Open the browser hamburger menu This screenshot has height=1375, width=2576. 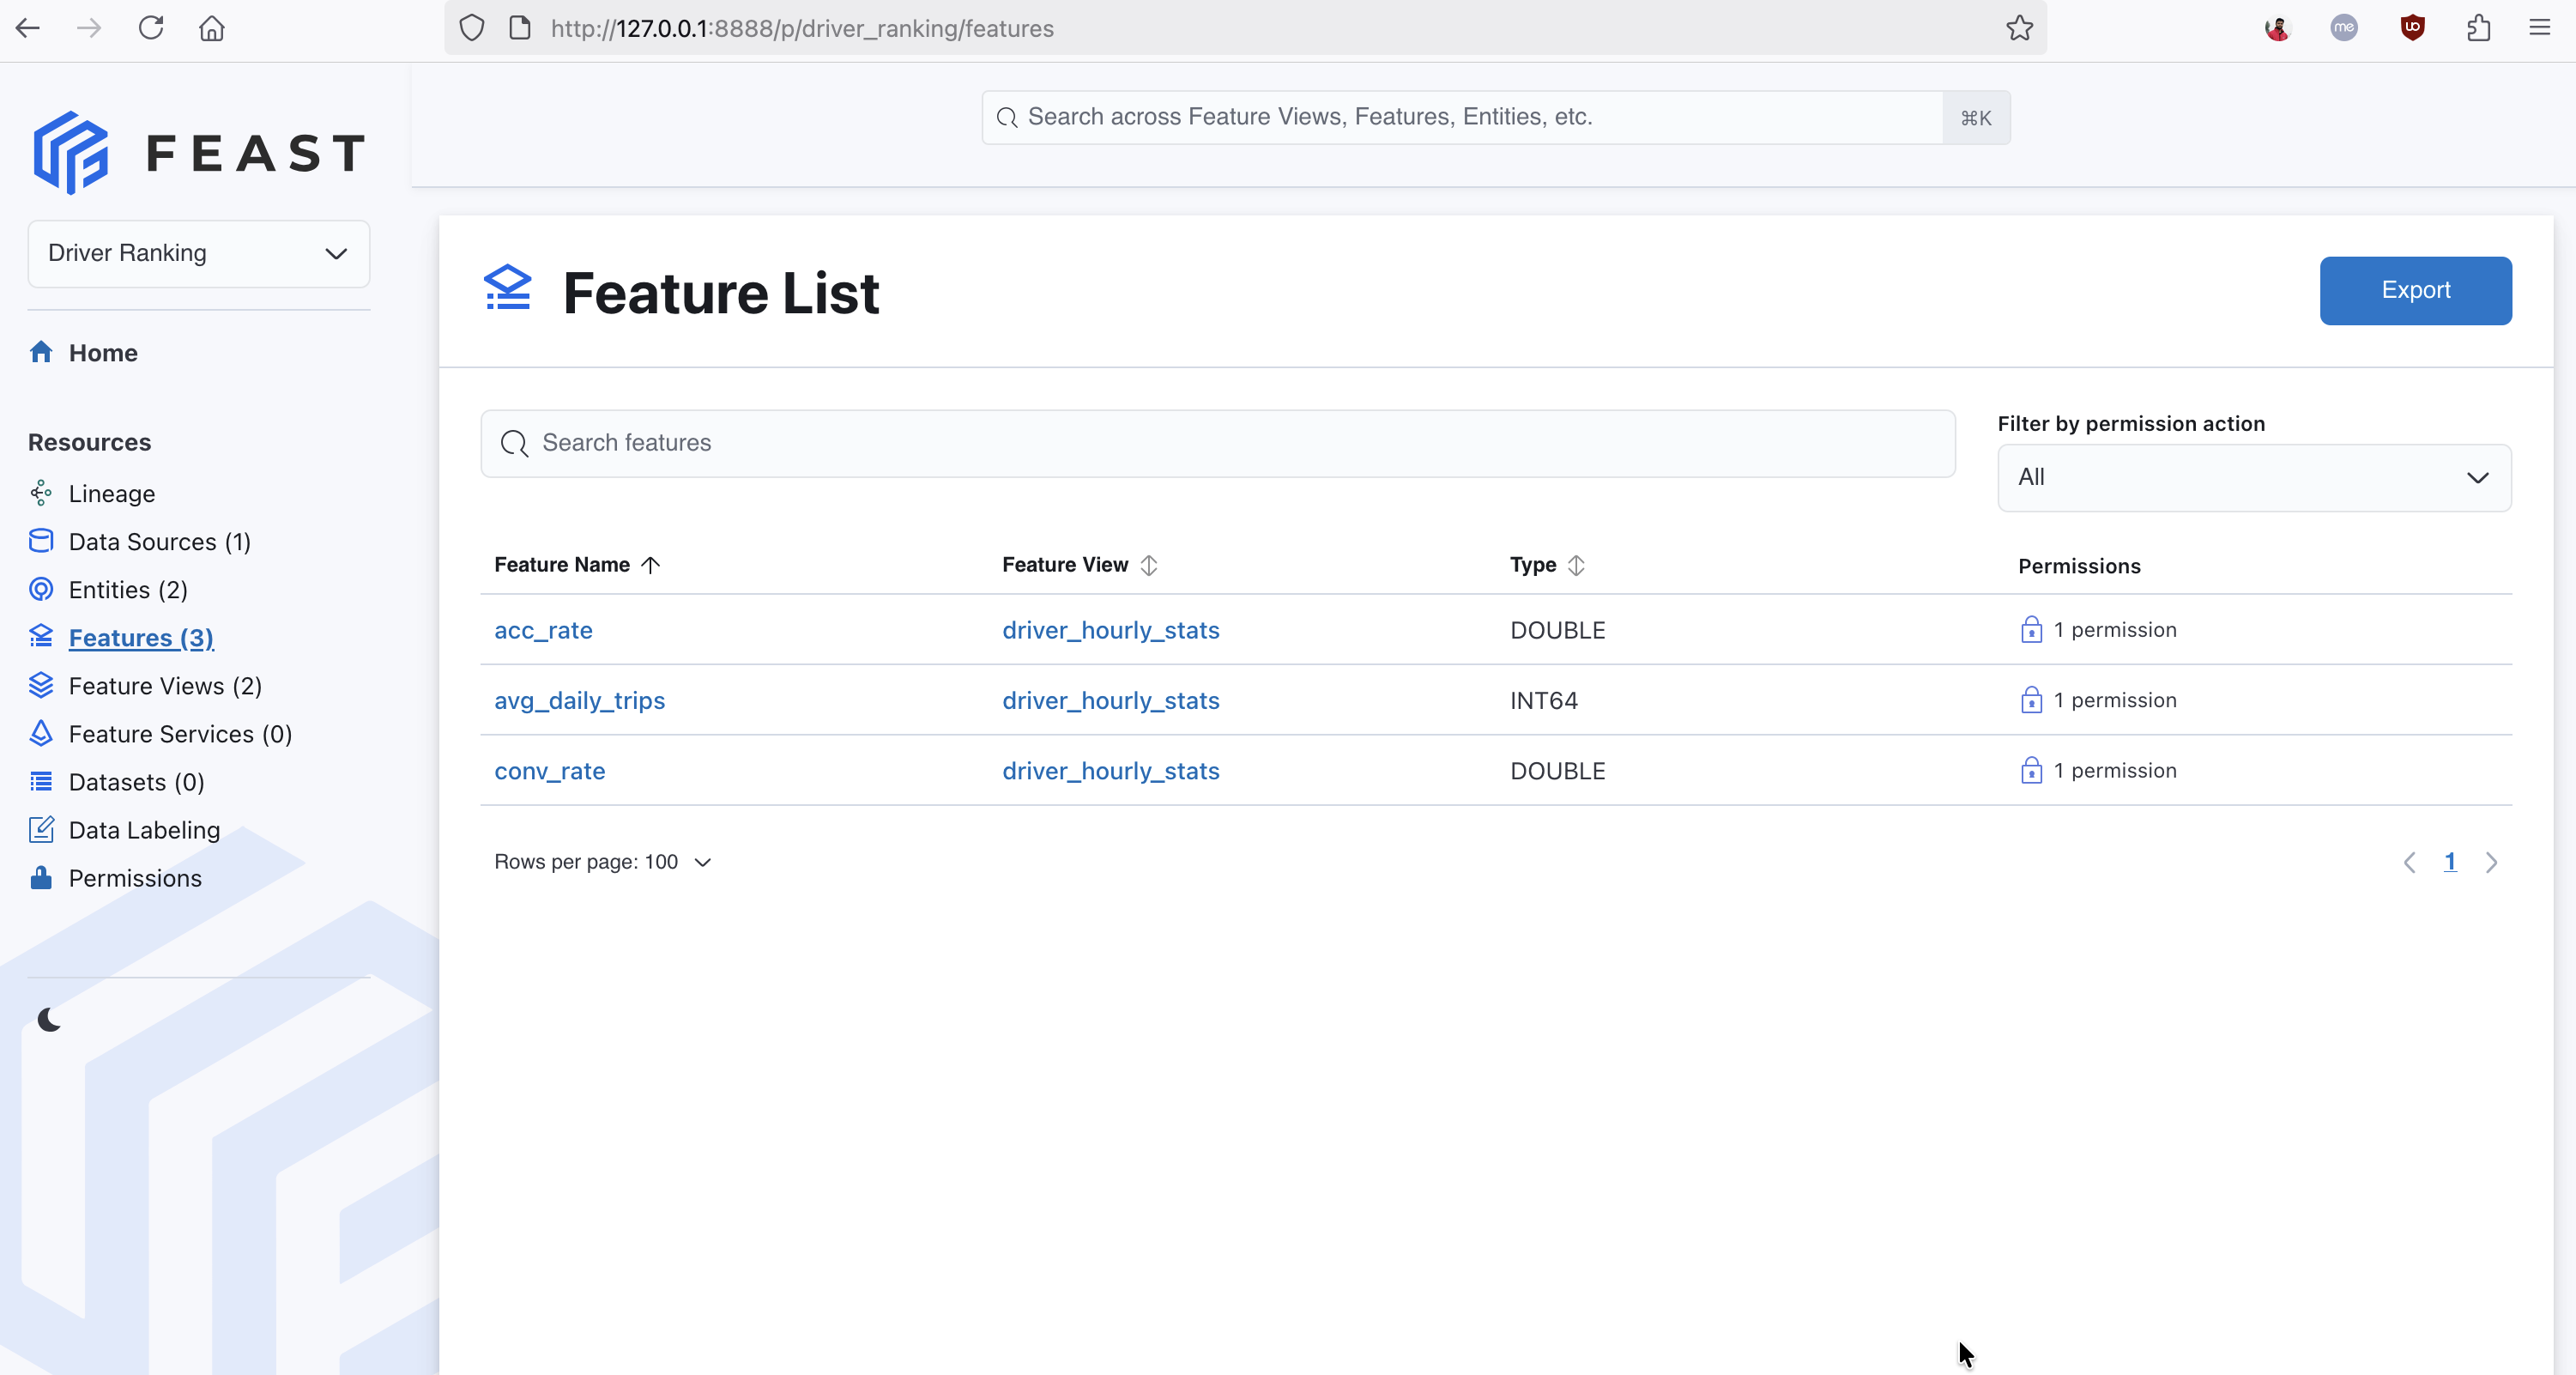pyautogui.click(x=2539, y=28)
